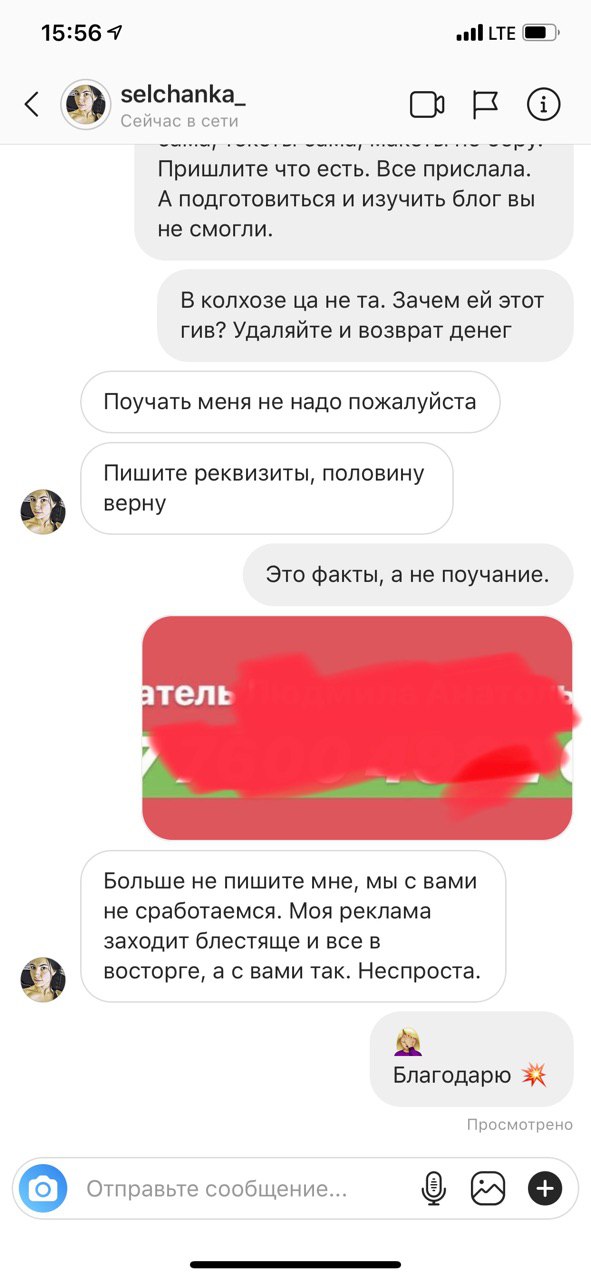Image resolution: width=591 pixels, height=1280 pixels.
Task: Tap the 'В колхозе ца не та' message
Action: [365, 315]
